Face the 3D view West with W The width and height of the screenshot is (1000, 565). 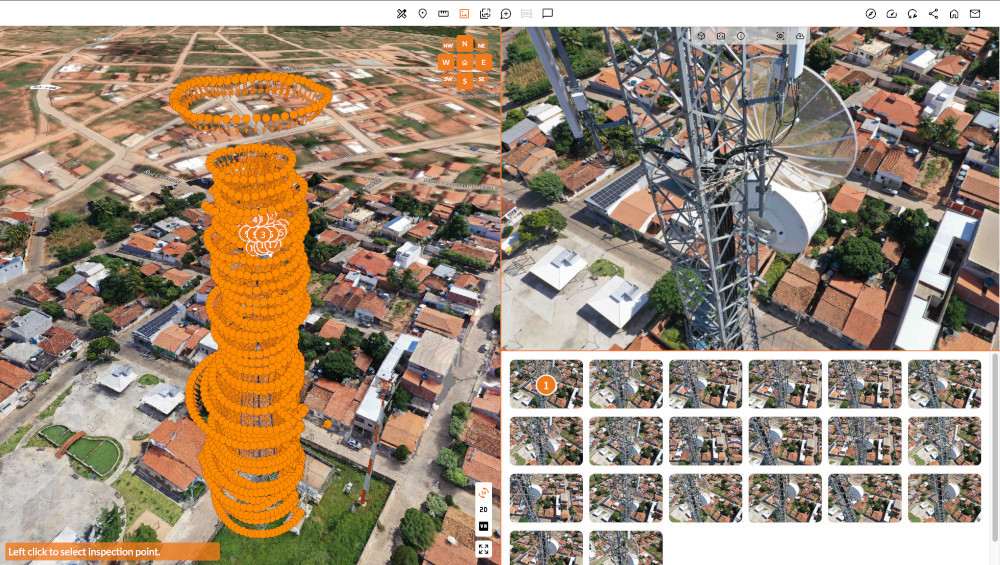(x=446, y=62)
